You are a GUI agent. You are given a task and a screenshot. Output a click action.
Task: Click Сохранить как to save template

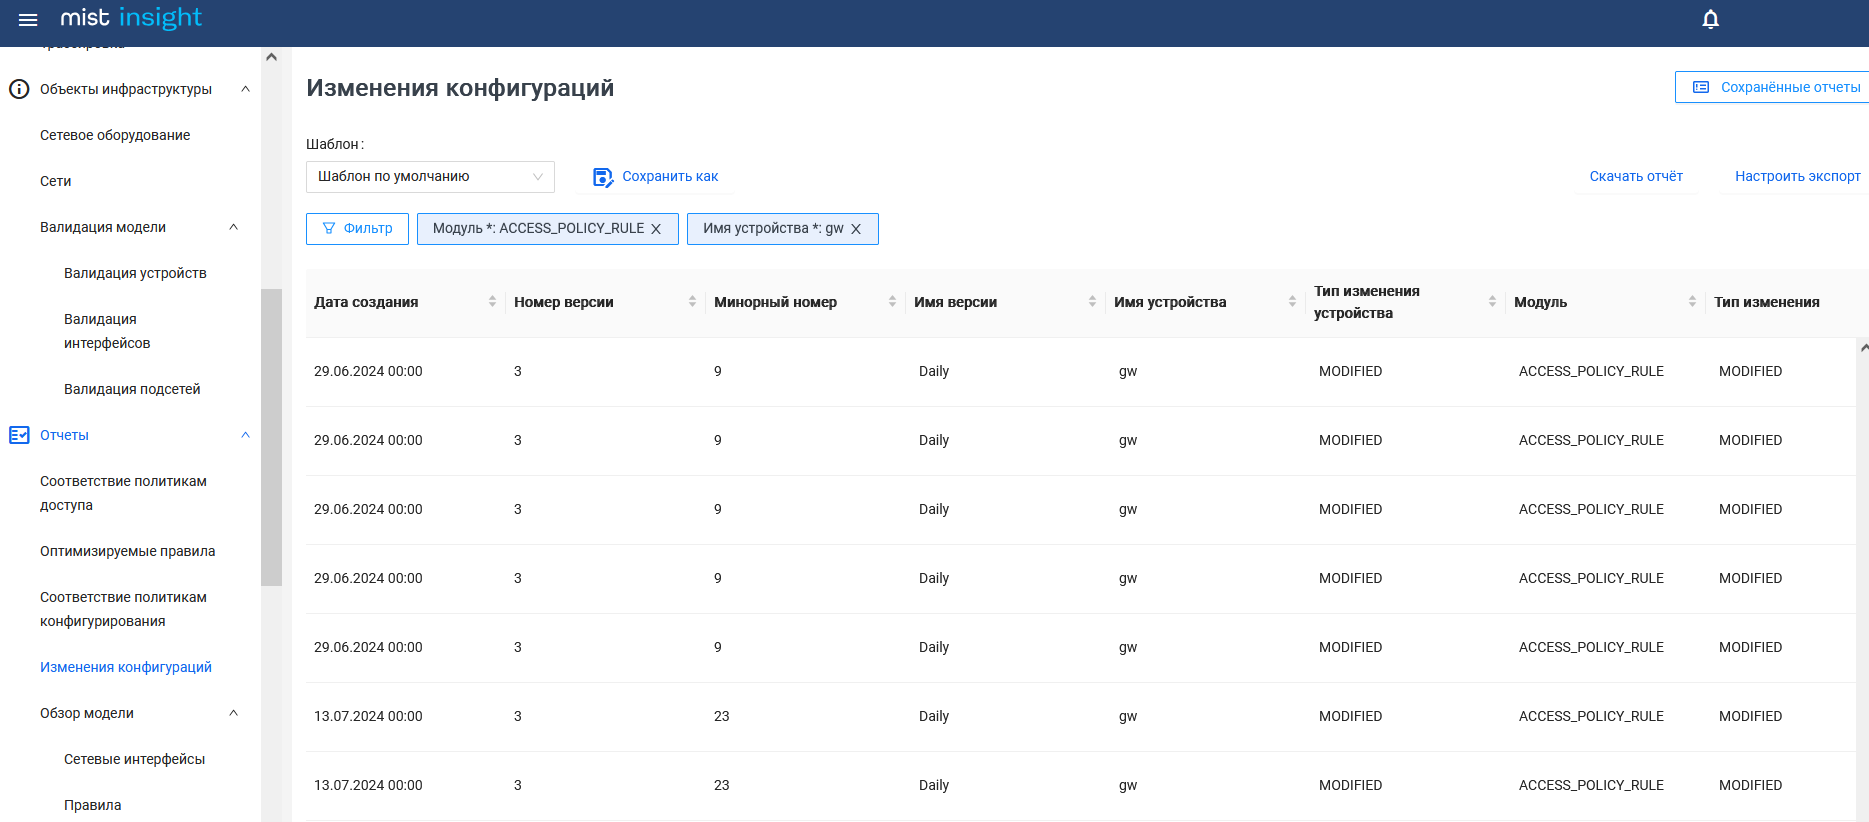[x=656, y=177]
